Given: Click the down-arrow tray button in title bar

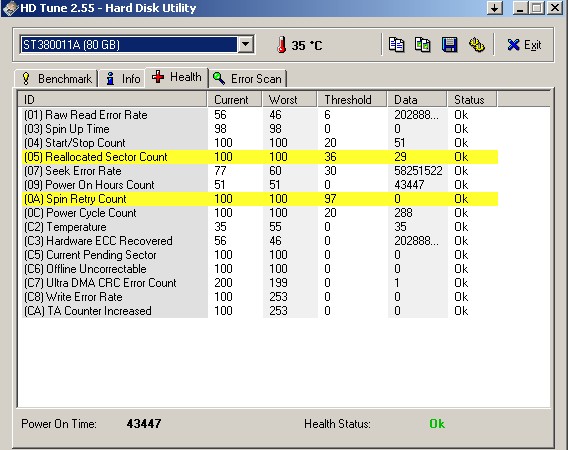Looking at the screenshot, I should pos(494,8).
